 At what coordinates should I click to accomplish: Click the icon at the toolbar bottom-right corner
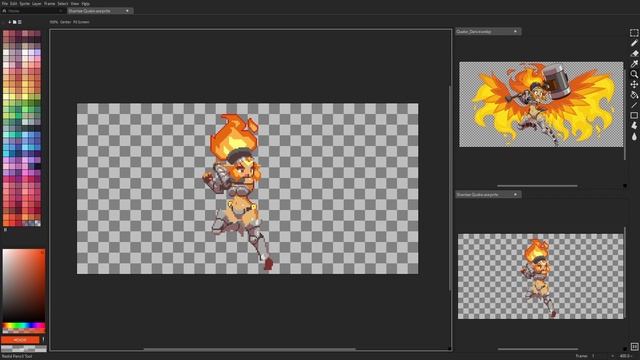[634, 347]
